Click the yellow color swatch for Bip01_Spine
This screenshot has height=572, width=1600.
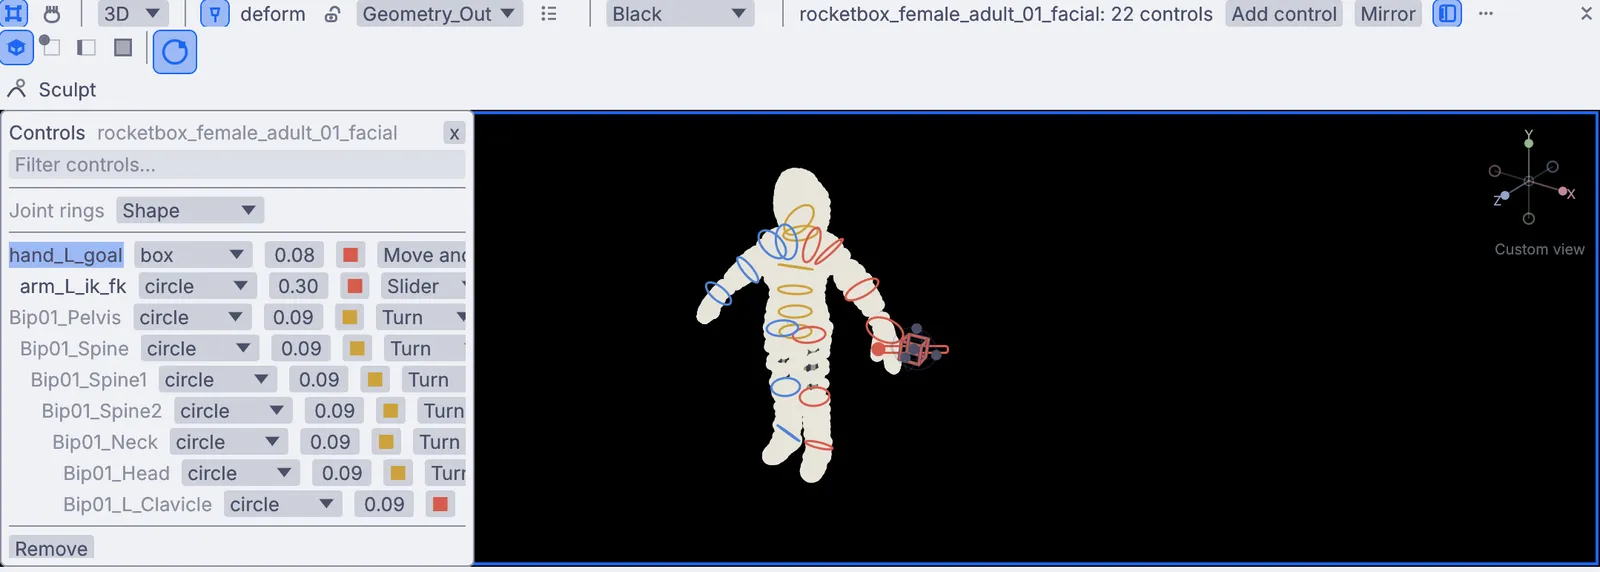point(357,348)
